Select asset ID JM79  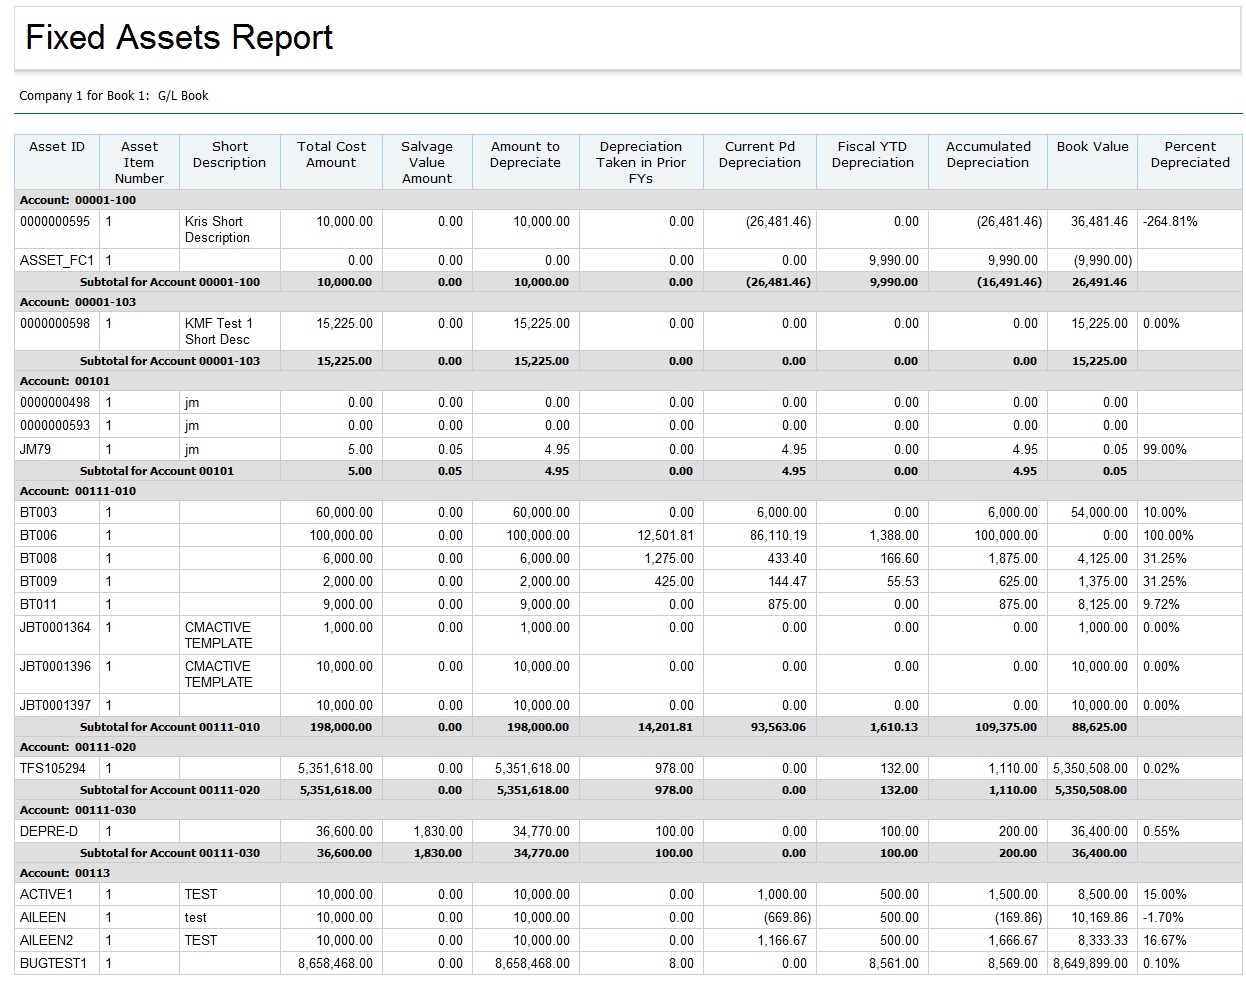35,450
